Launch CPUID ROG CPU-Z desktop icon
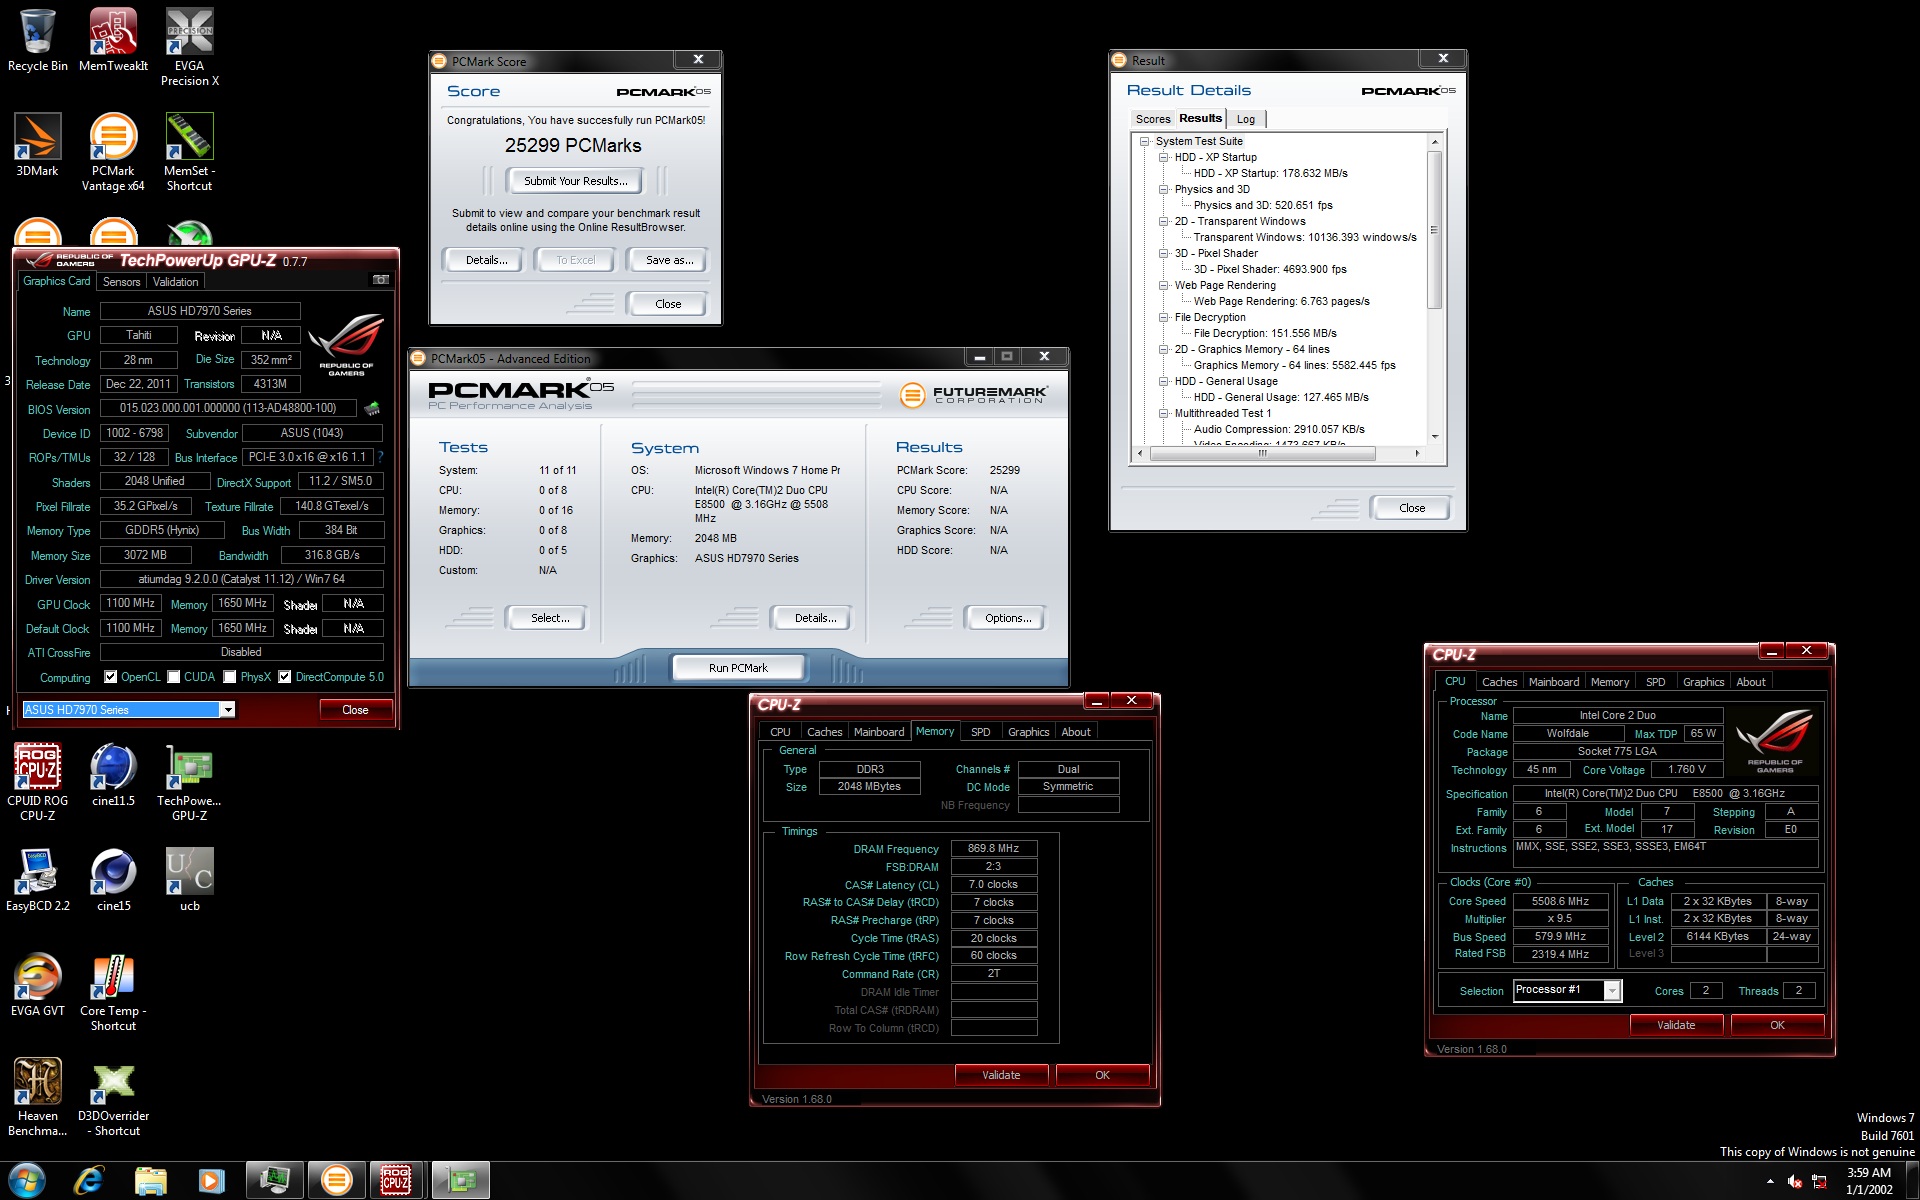The image size is (1920, 1200). click(x=37, y=782)
